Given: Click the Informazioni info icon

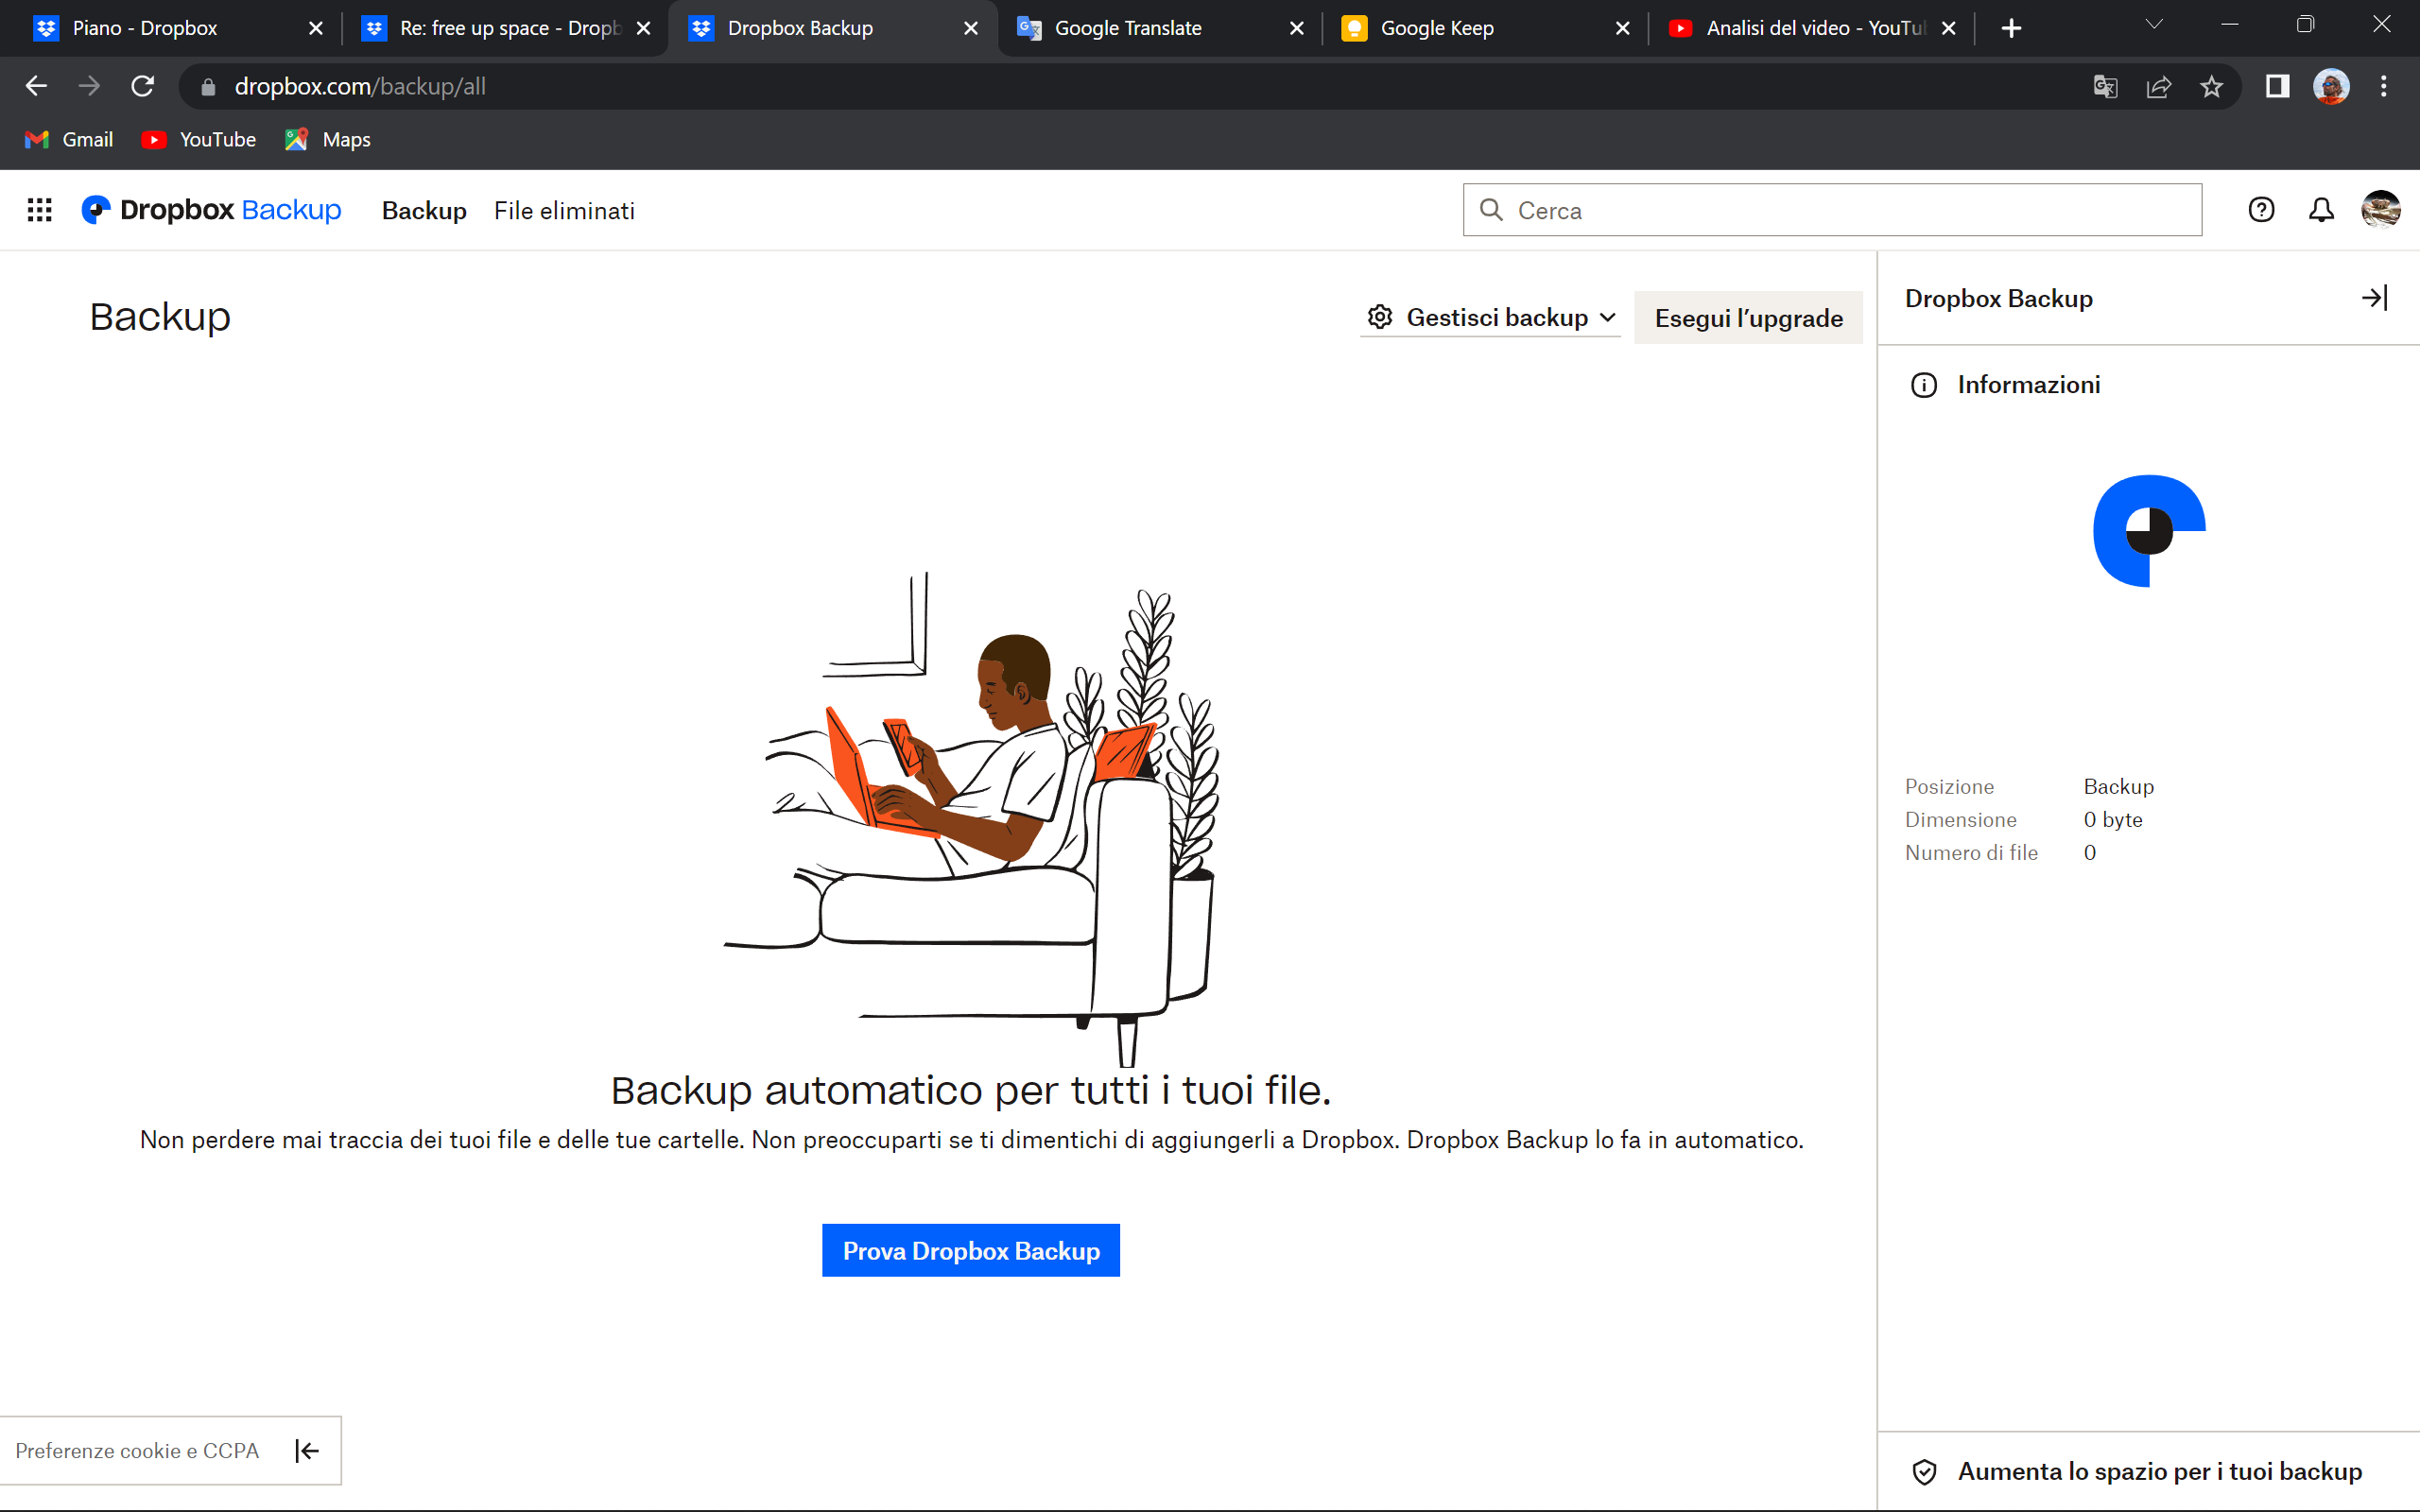Looking at the screenshot, I should point(1924,385).
